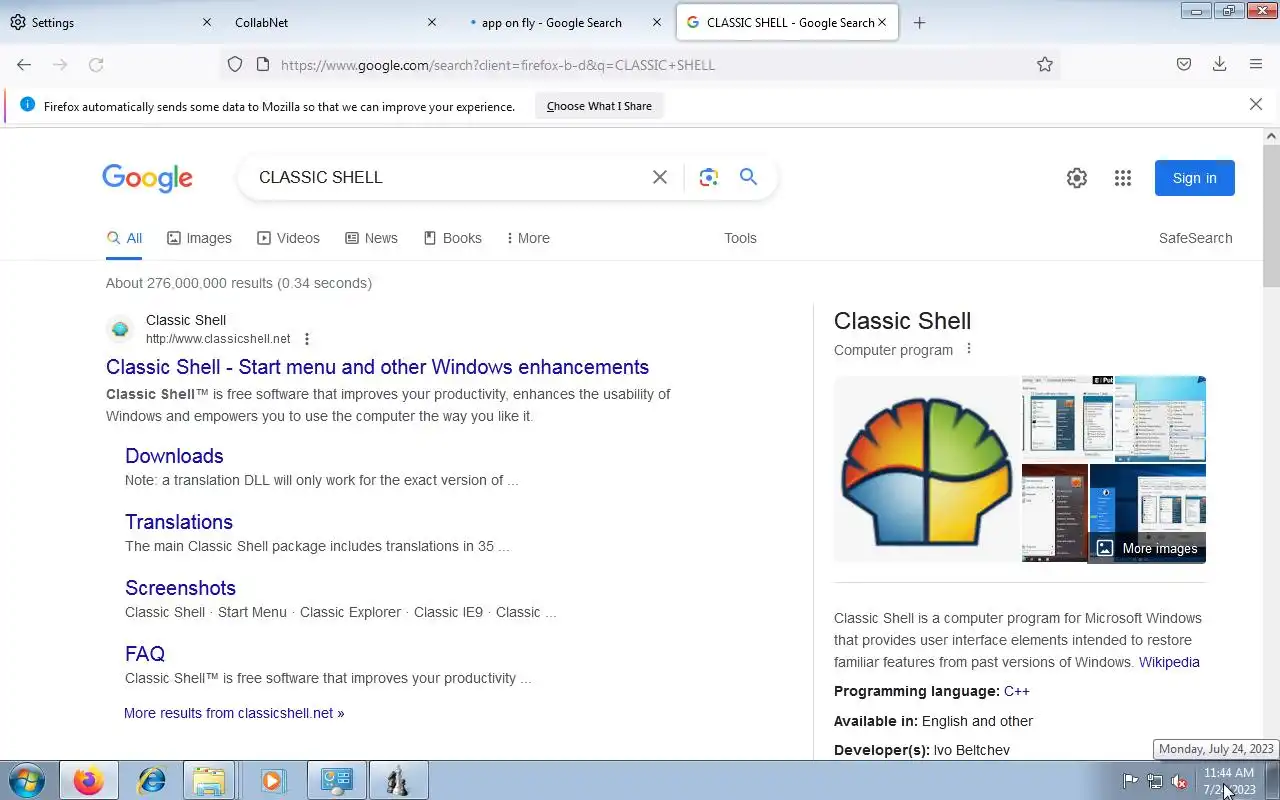Close the CollabNet tab

pyautogui.click(x=432, y=22)
